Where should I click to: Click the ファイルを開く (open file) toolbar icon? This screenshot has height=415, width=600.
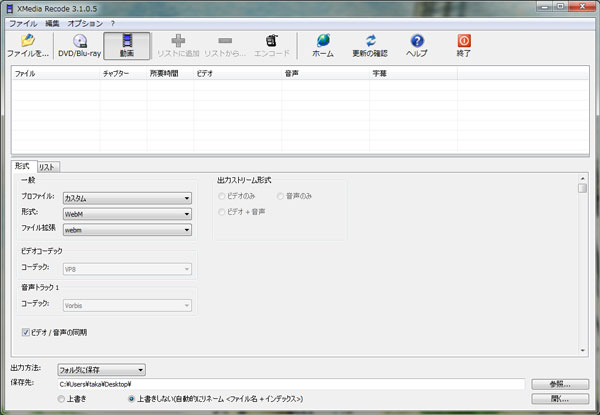tap(27, 45)
